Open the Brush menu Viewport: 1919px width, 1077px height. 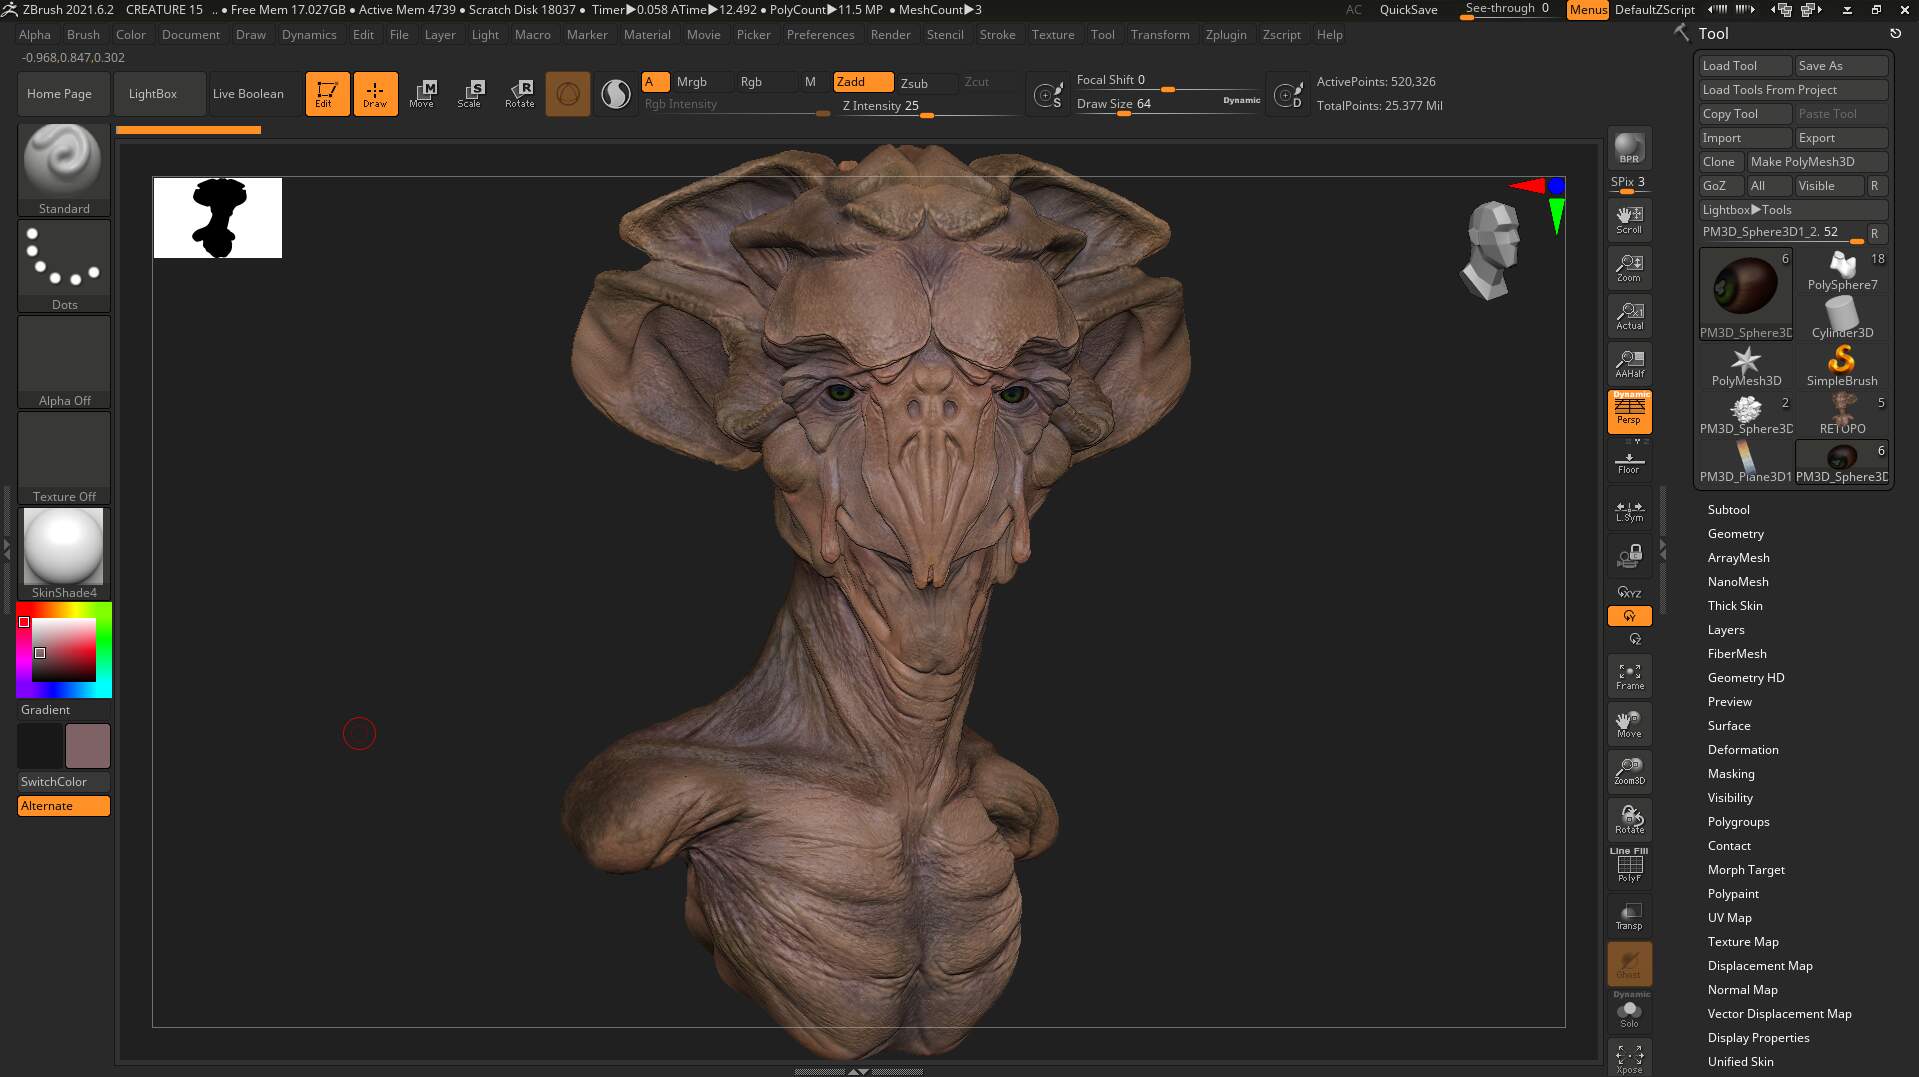[x=83, y=34]
